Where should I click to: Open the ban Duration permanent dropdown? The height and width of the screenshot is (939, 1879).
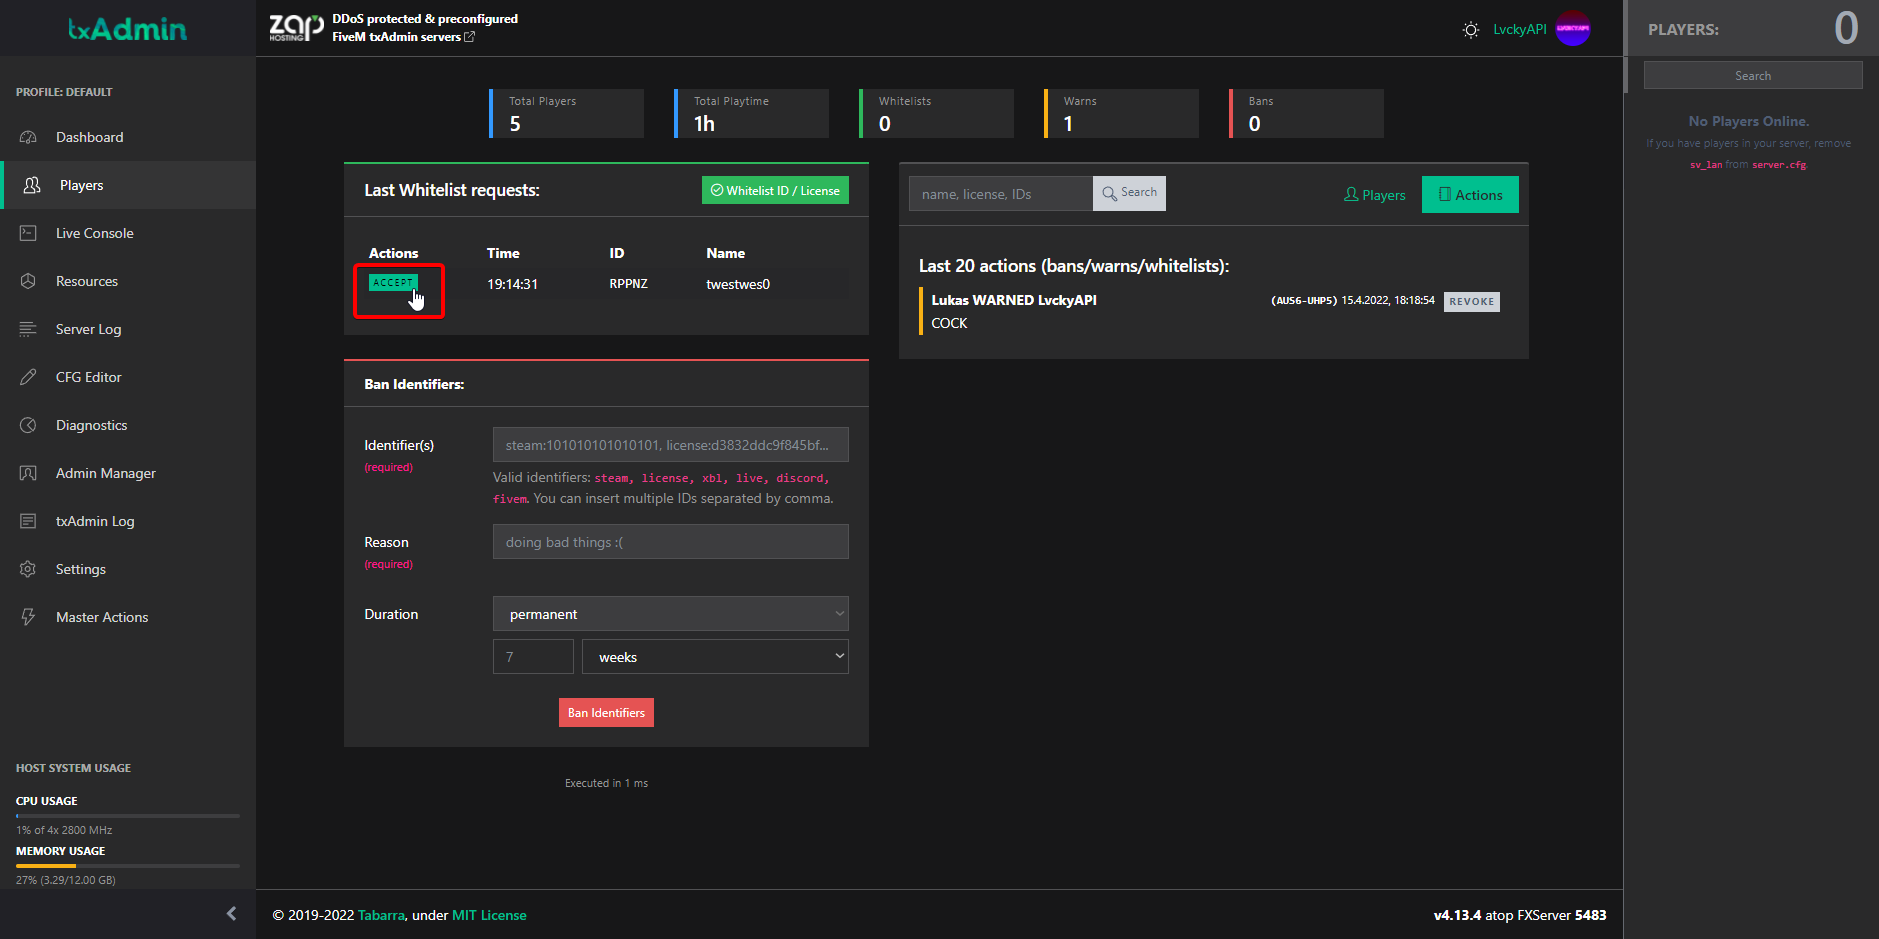click(670, 614)
